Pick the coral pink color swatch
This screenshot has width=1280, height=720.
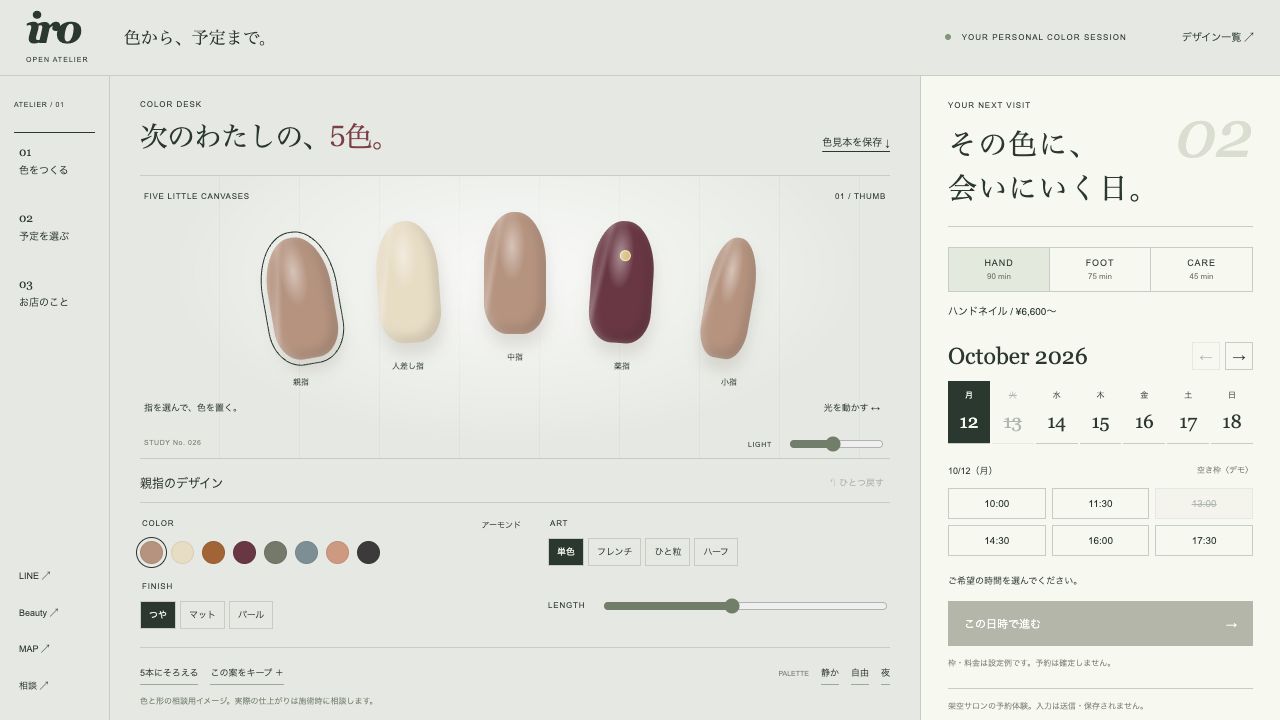(337, 552)
